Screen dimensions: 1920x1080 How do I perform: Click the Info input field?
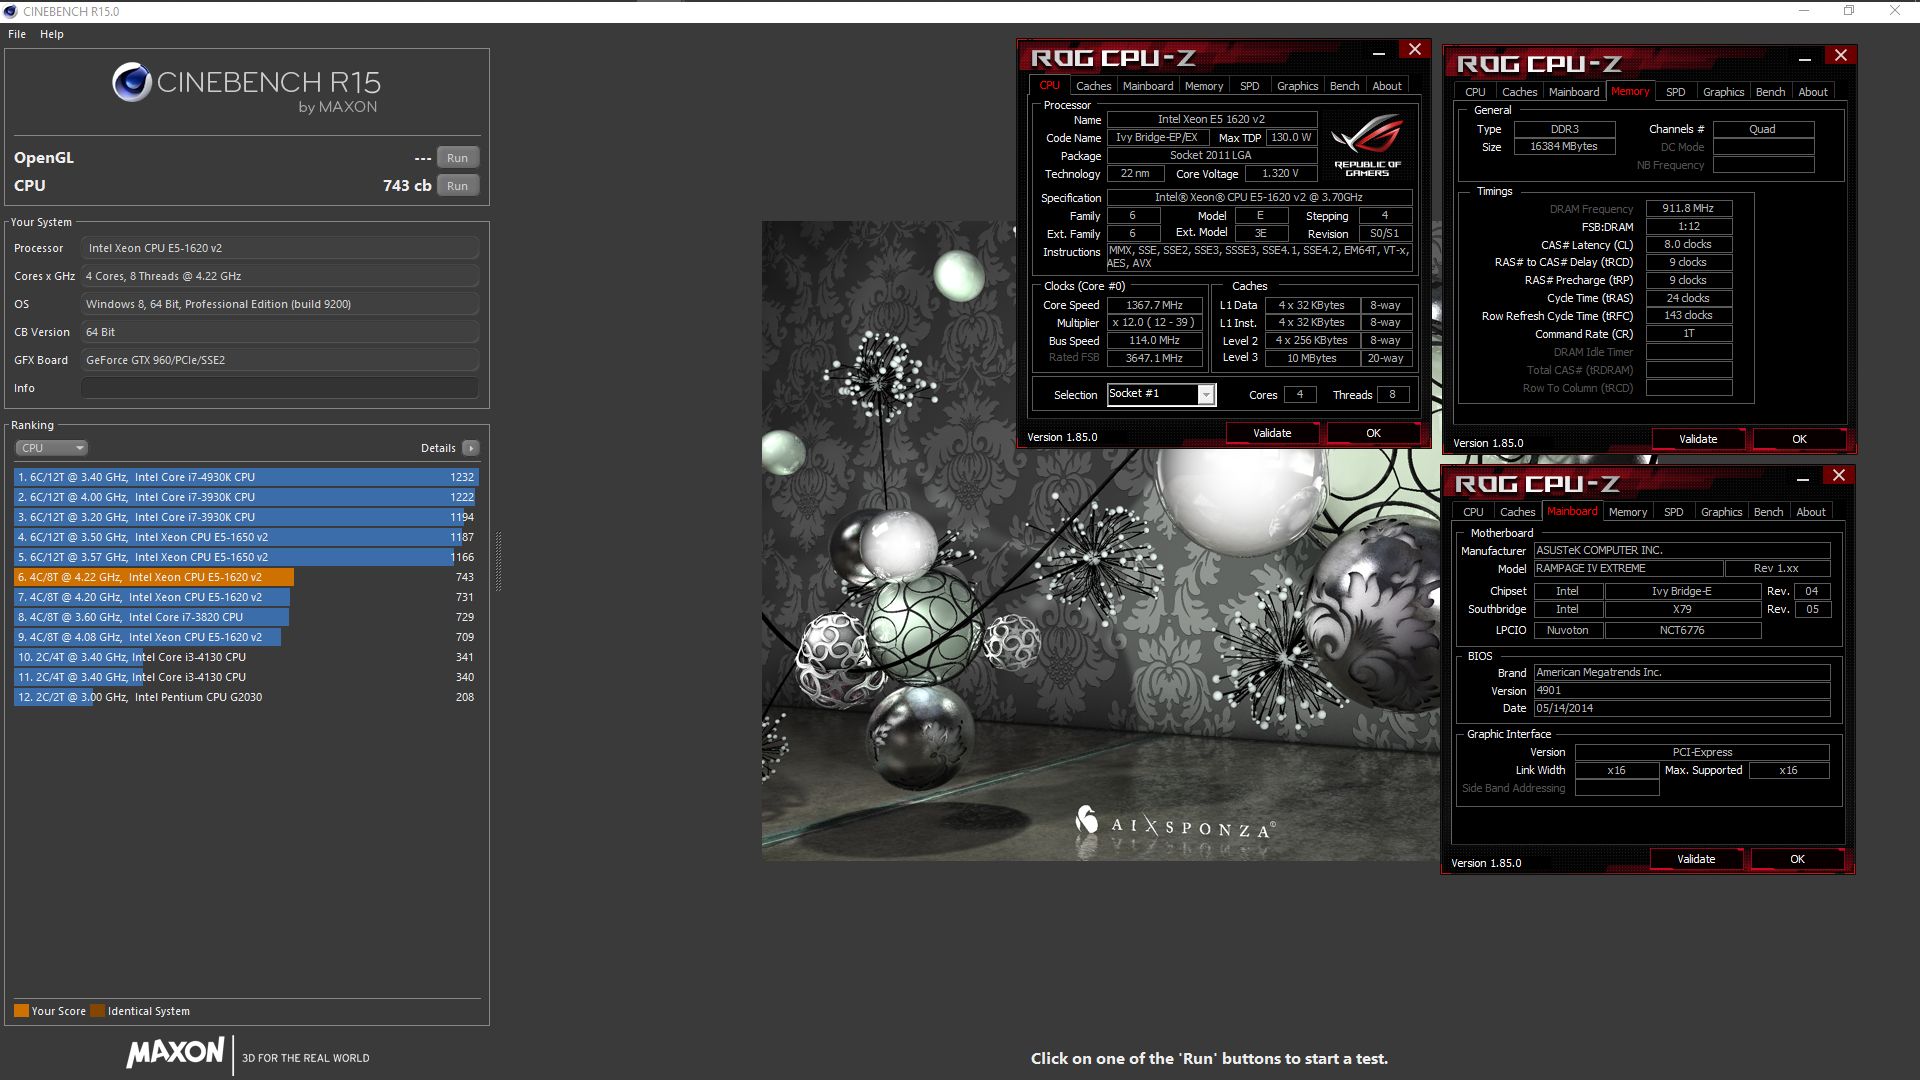click(x=280, y=388)
